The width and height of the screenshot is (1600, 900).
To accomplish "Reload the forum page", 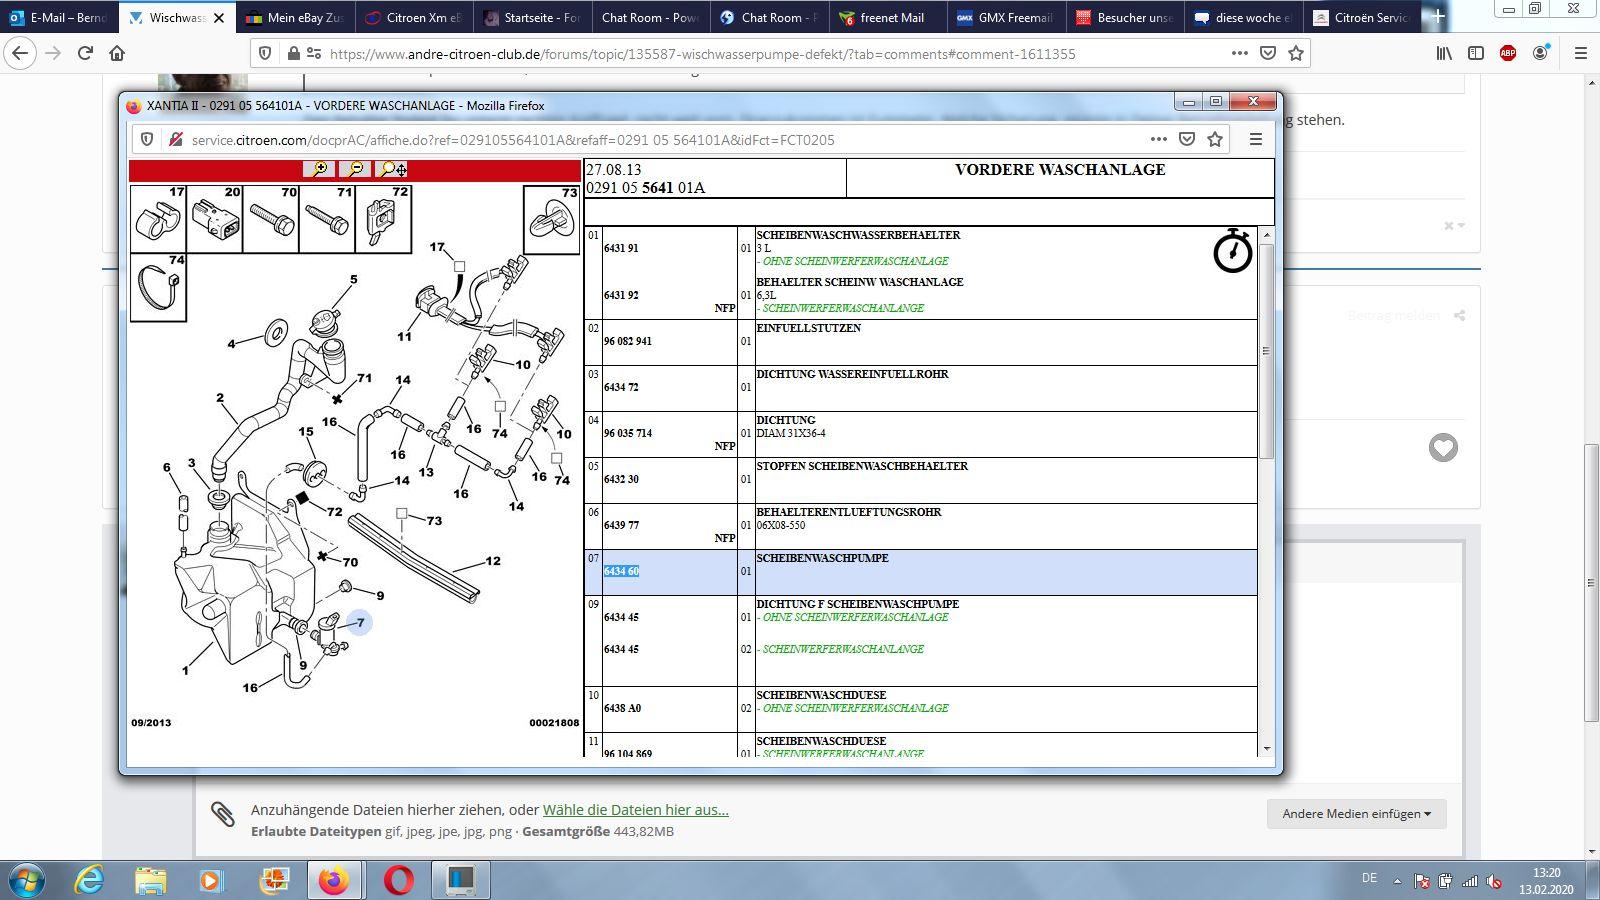I will tap(85, 53).
